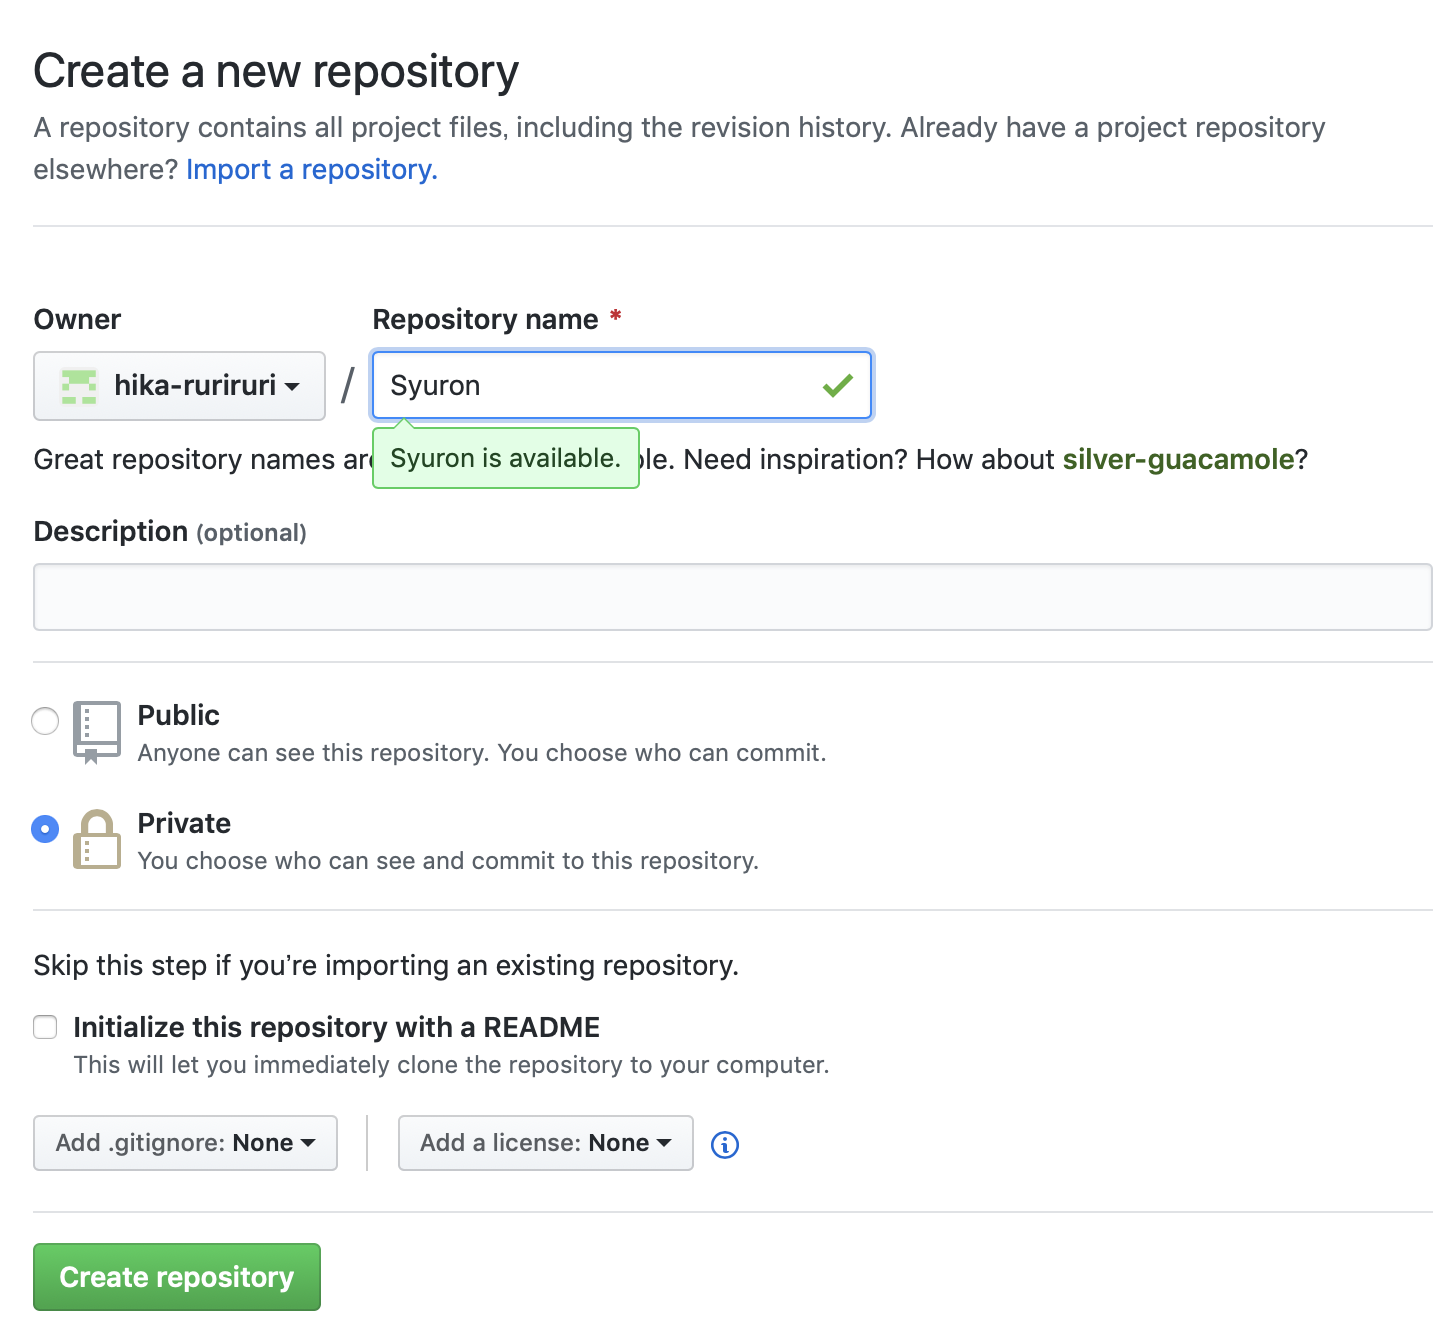Open the Import a repository link
1453x1337 pixels.
click(x=311, y=169)
